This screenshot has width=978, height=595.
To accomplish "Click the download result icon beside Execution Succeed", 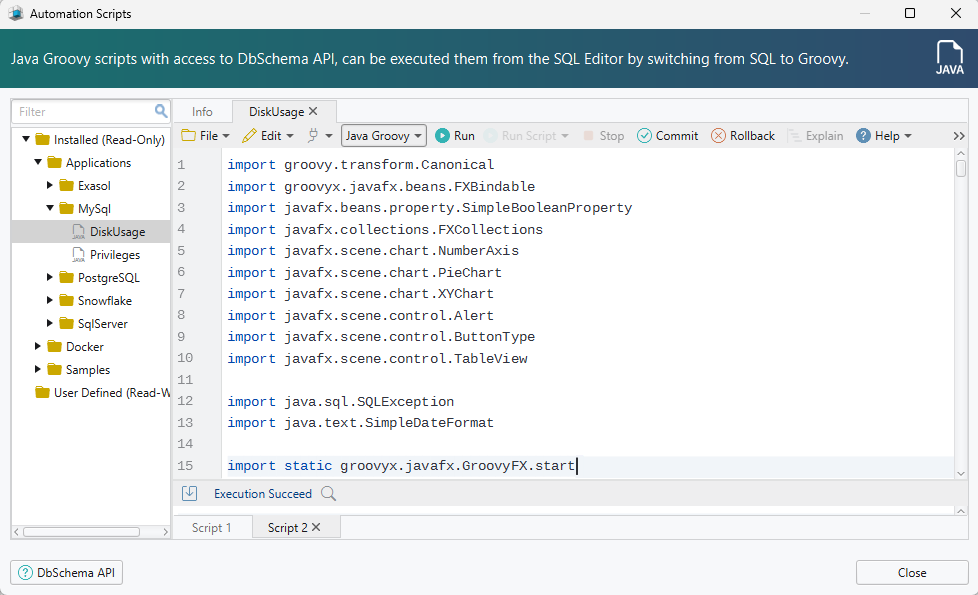I will pyautogui.click(x=190, y=493).
